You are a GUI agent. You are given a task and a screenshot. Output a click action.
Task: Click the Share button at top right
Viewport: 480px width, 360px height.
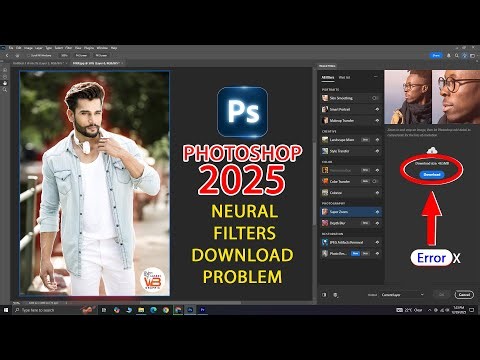tap(436, 56)
